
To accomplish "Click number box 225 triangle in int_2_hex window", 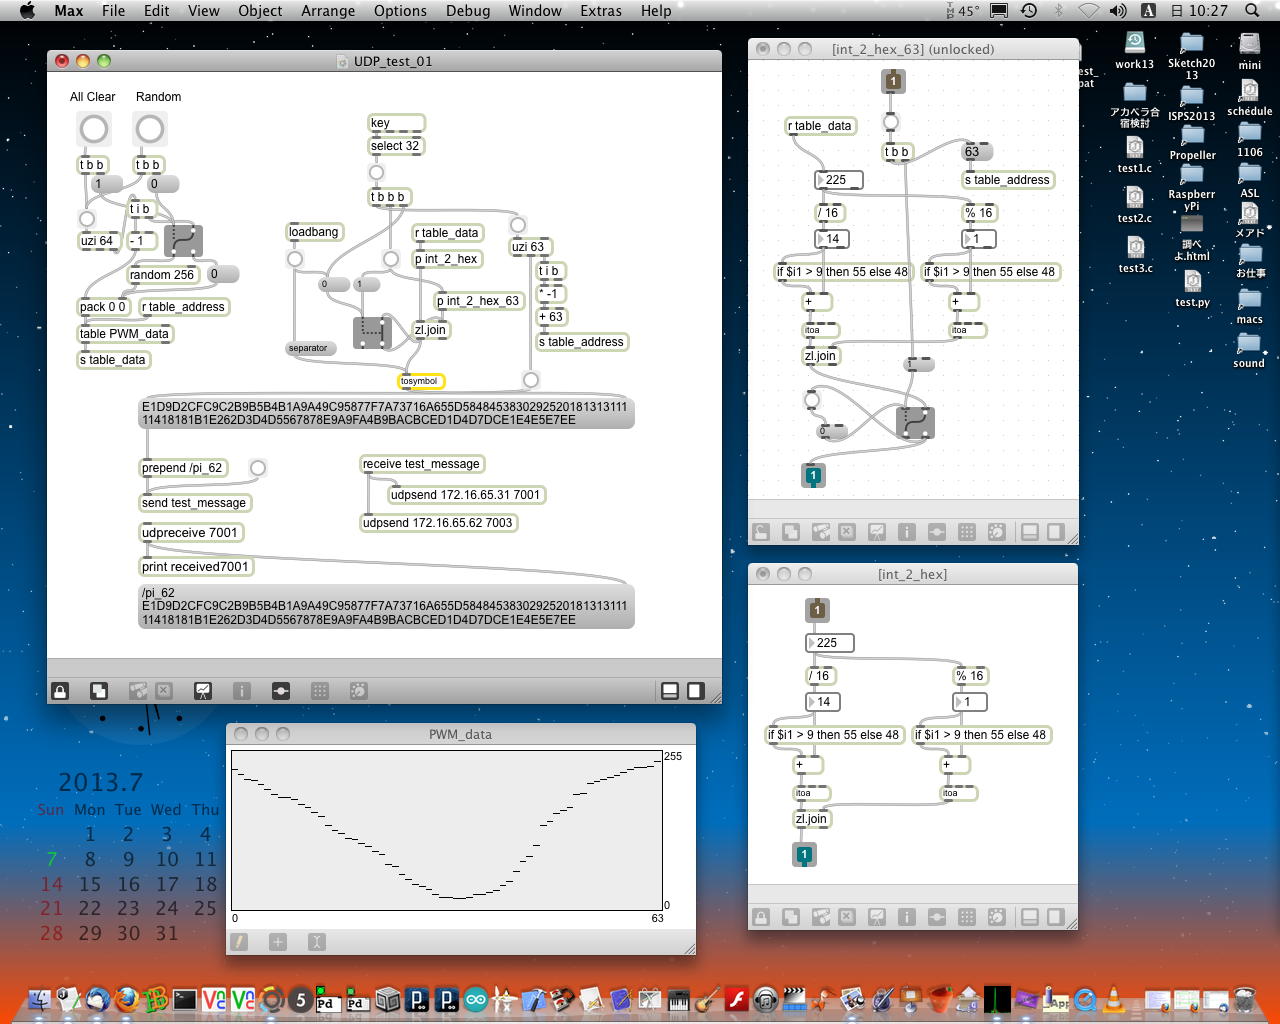I will [x=812, y=643].
